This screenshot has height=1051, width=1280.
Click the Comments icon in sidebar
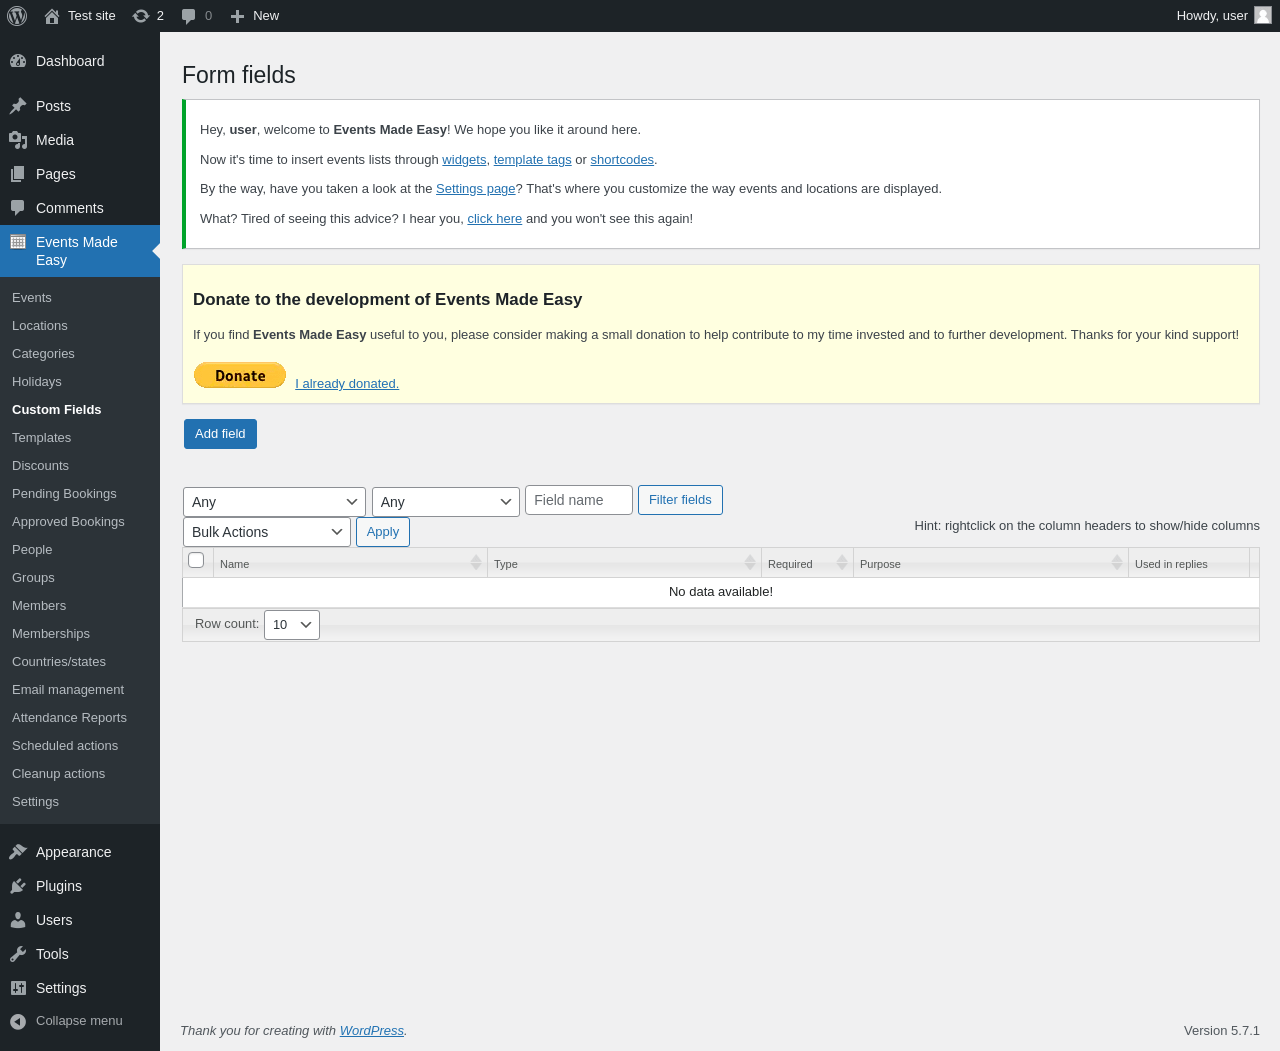(x=18, y=208)
